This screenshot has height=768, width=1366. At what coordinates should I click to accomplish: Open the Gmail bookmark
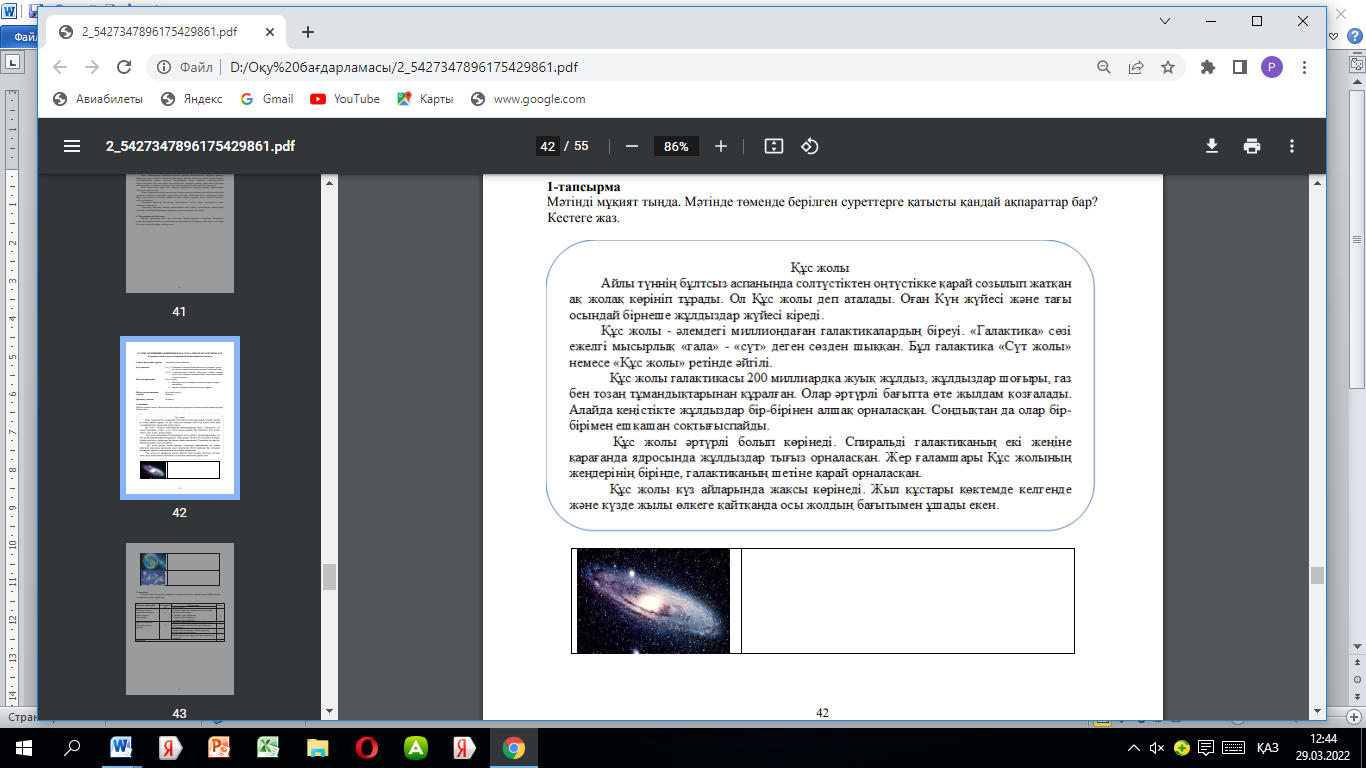point(267,99)
